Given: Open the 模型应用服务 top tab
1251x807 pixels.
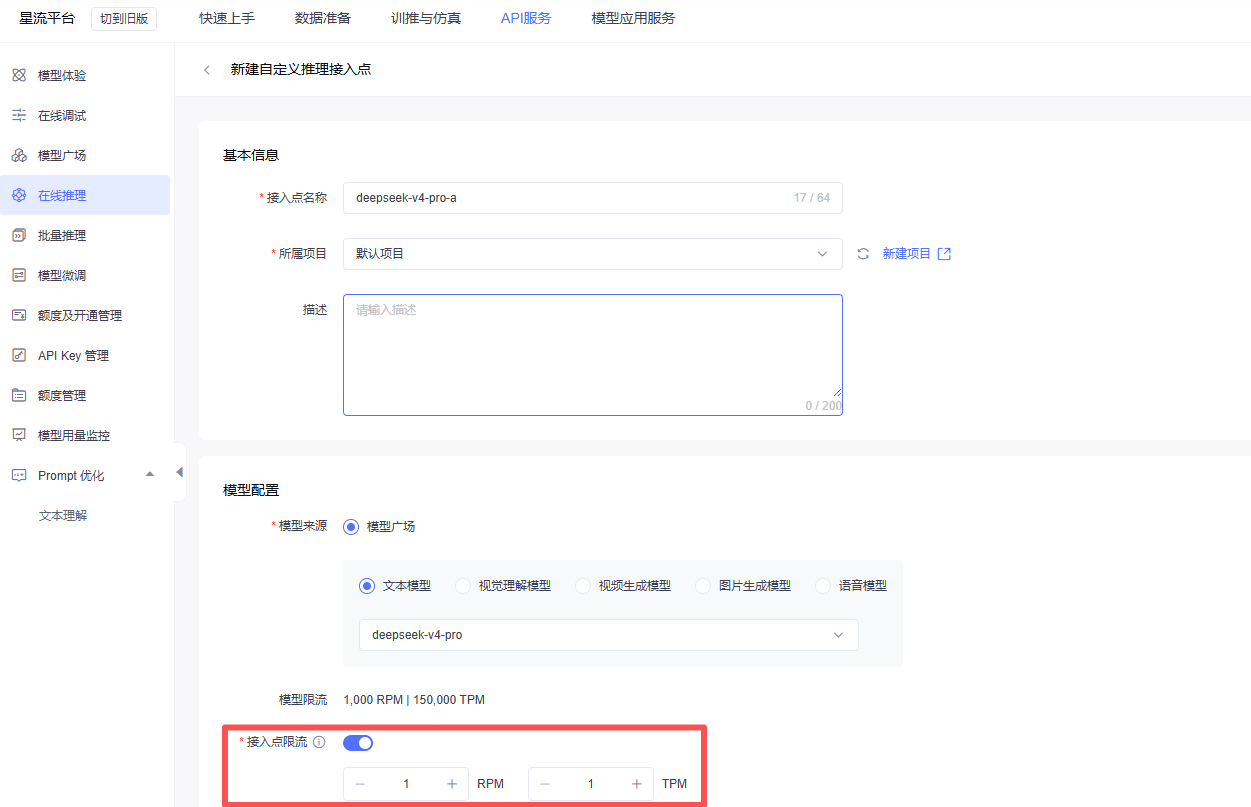Looking at the screenshot, I should point(633,18).
